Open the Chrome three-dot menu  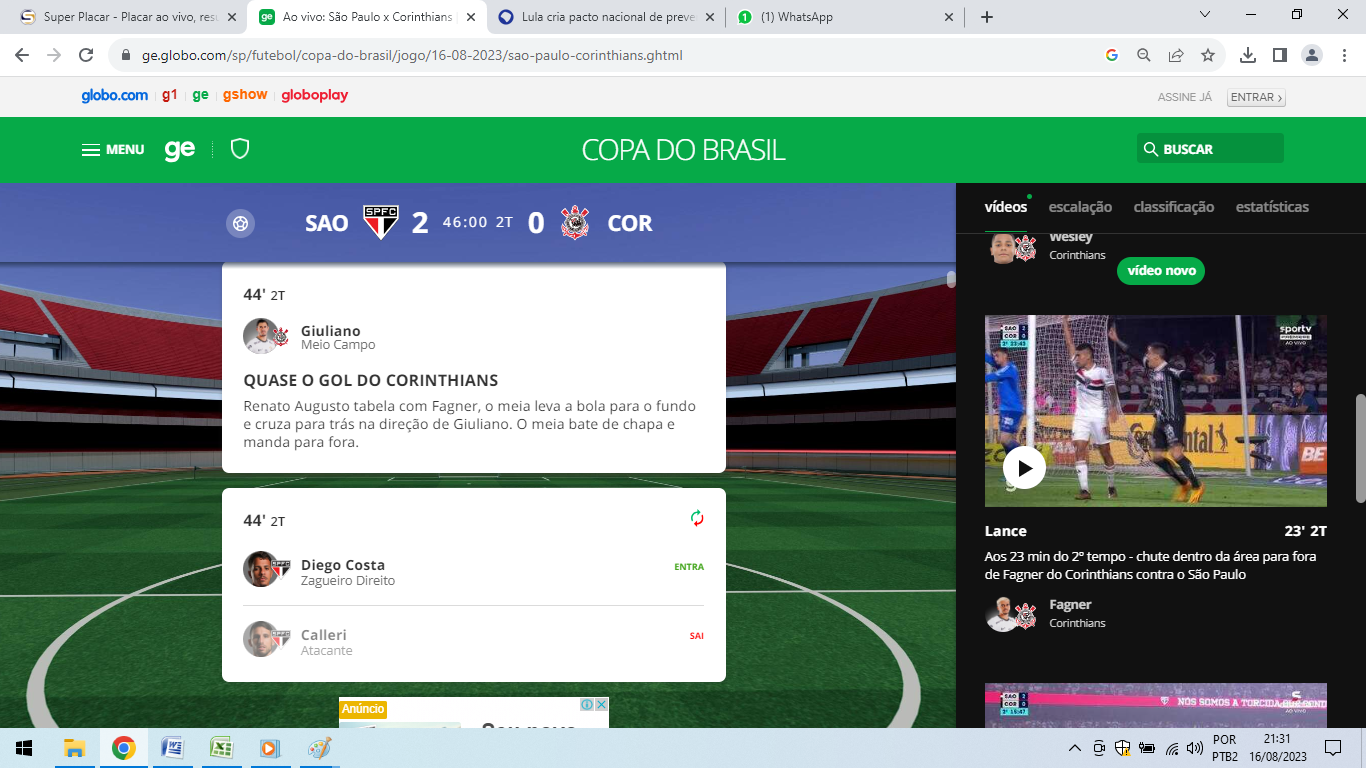1344,55
